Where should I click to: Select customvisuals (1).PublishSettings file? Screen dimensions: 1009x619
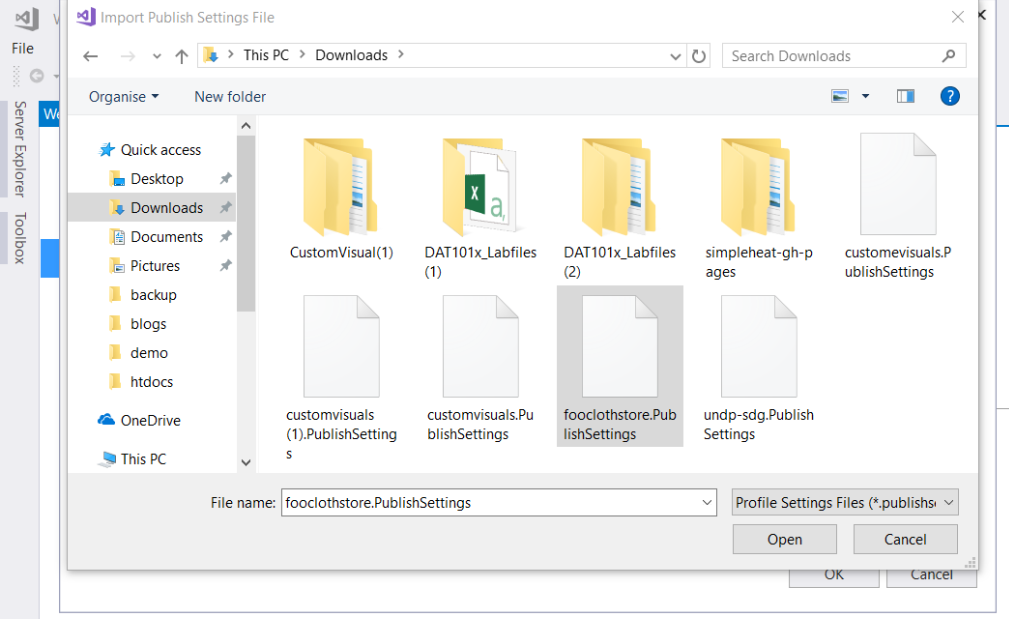coord(341,378)
